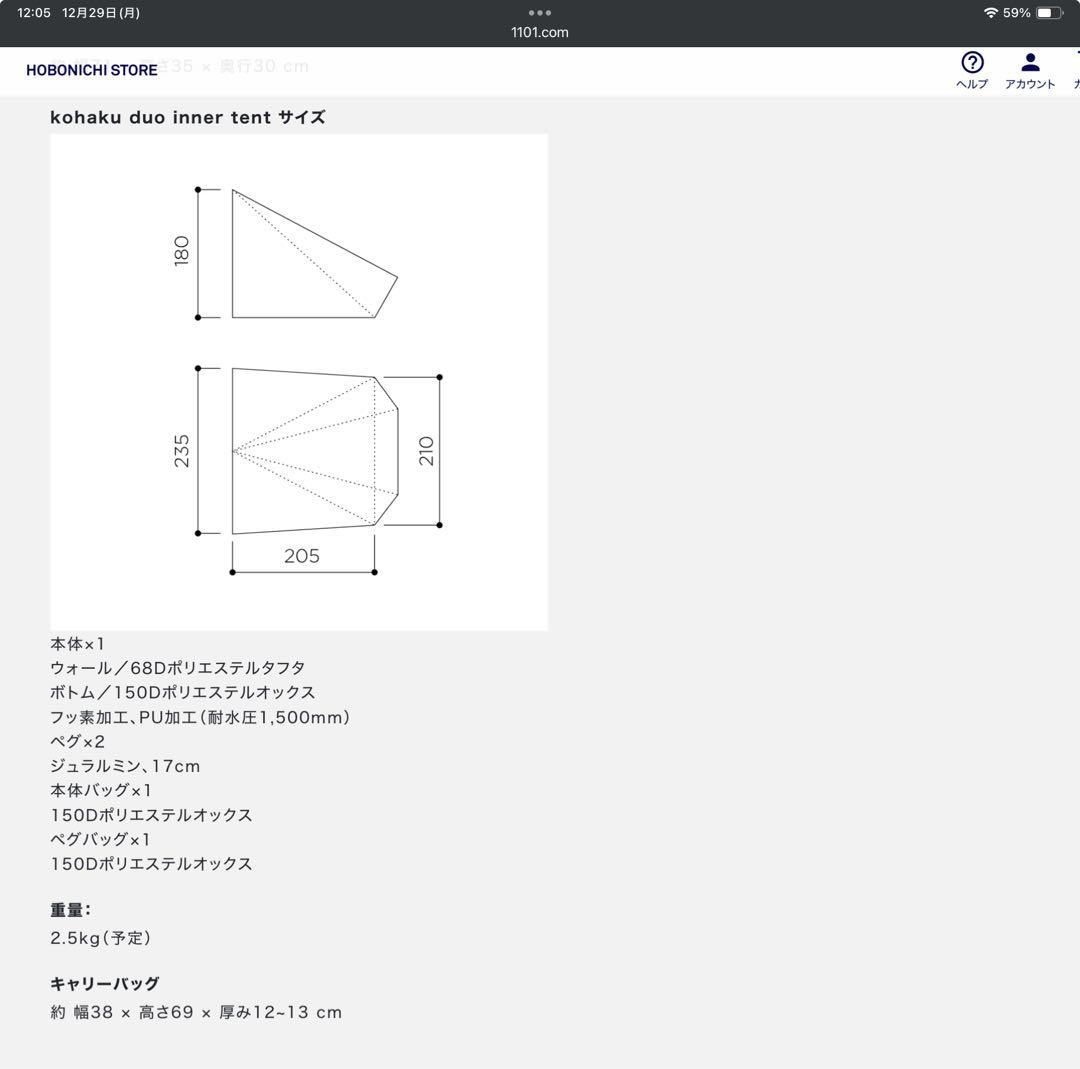
Task: Tap the side-view tent drawing labeled 180
Action: click(x=300, y=255)
